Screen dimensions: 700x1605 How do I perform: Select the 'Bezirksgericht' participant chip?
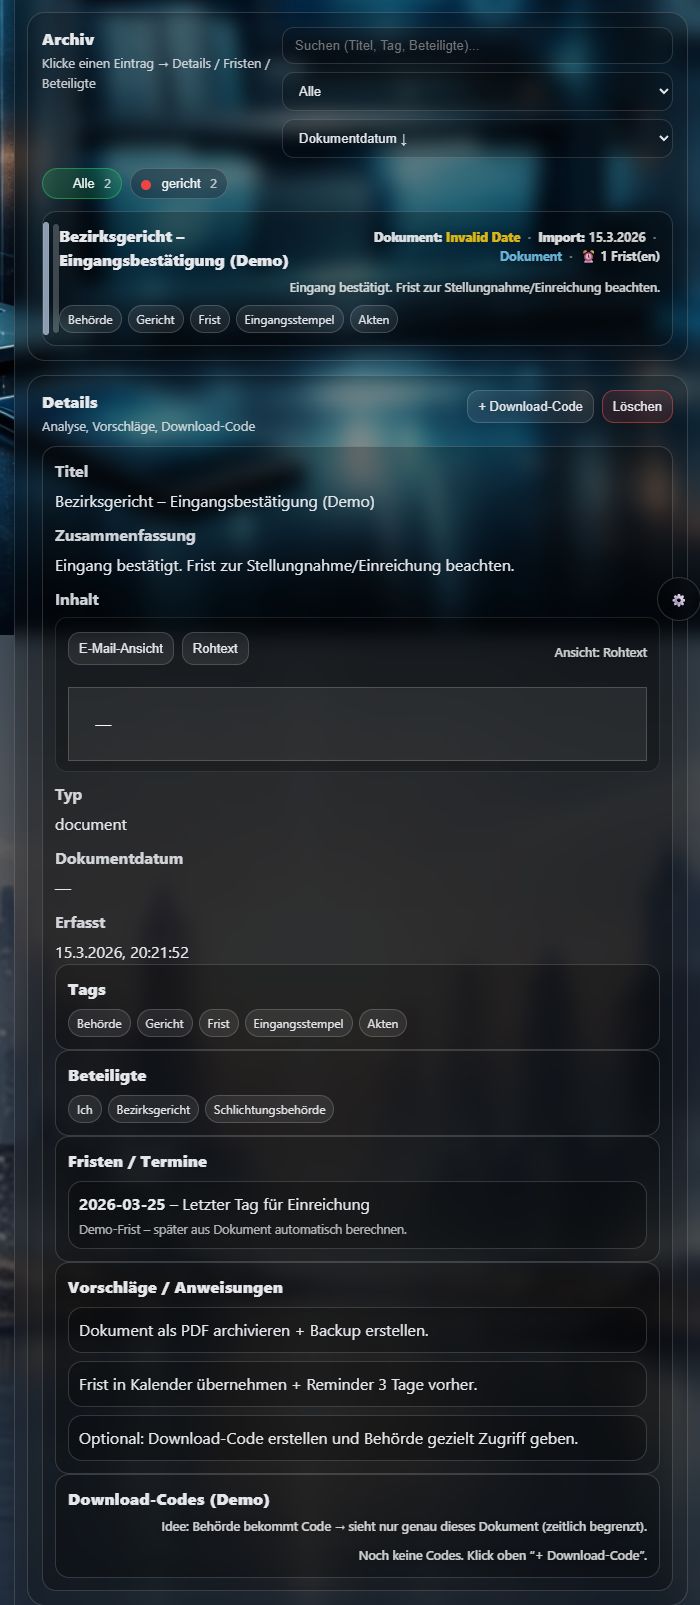[153, 1110]
